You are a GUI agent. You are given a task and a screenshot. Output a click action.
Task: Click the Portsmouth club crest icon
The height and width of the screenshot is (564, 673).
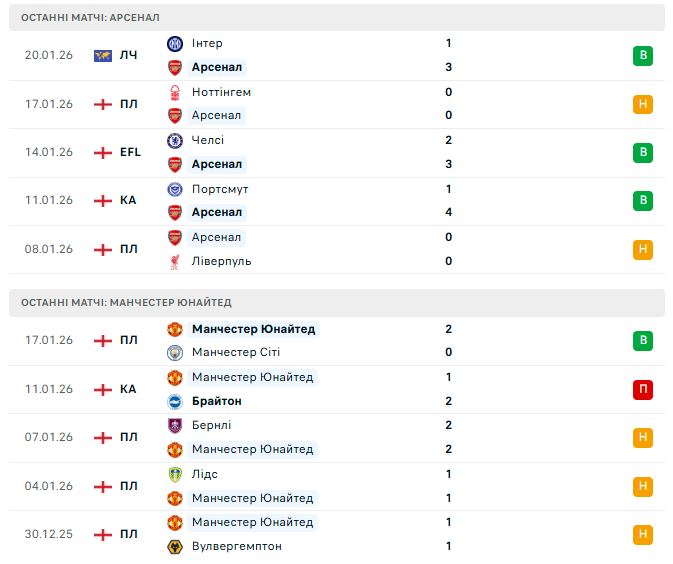(174, 189)
